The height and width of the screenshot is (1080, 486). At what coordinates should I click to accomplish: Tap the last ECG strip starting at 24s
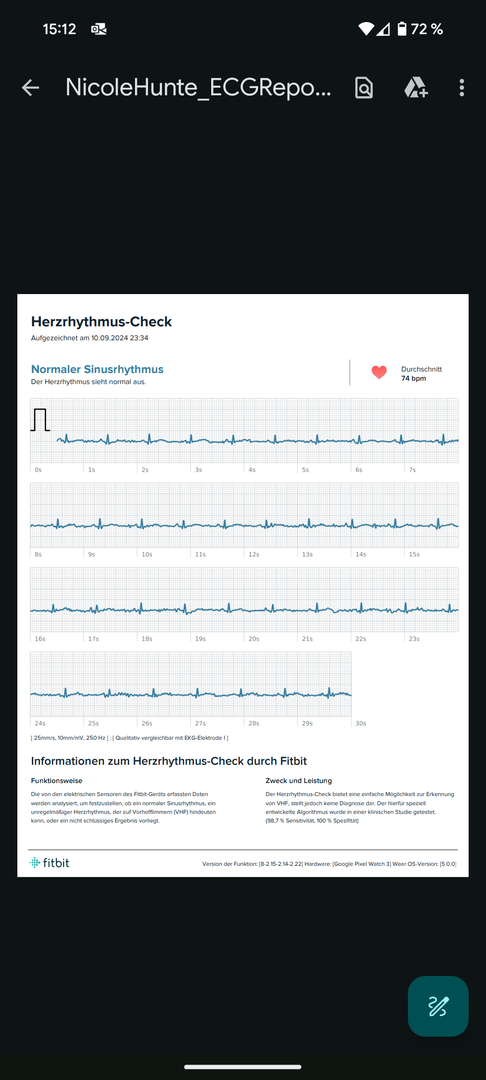pyautogui.click(x=191, y=685)
